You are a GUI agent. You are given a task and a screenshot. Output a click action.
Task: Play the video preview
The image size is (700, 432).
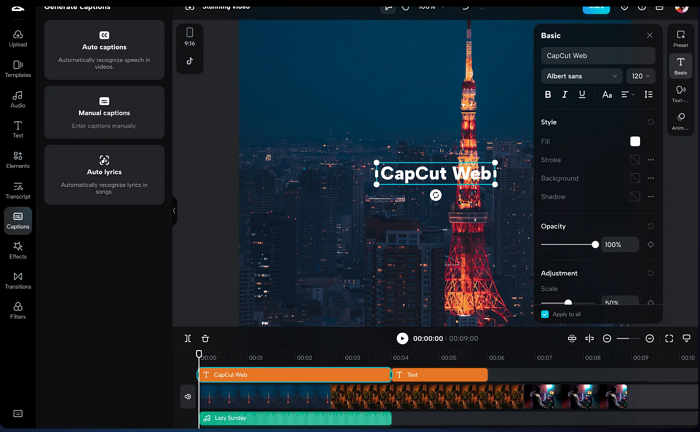coord(402,339)
